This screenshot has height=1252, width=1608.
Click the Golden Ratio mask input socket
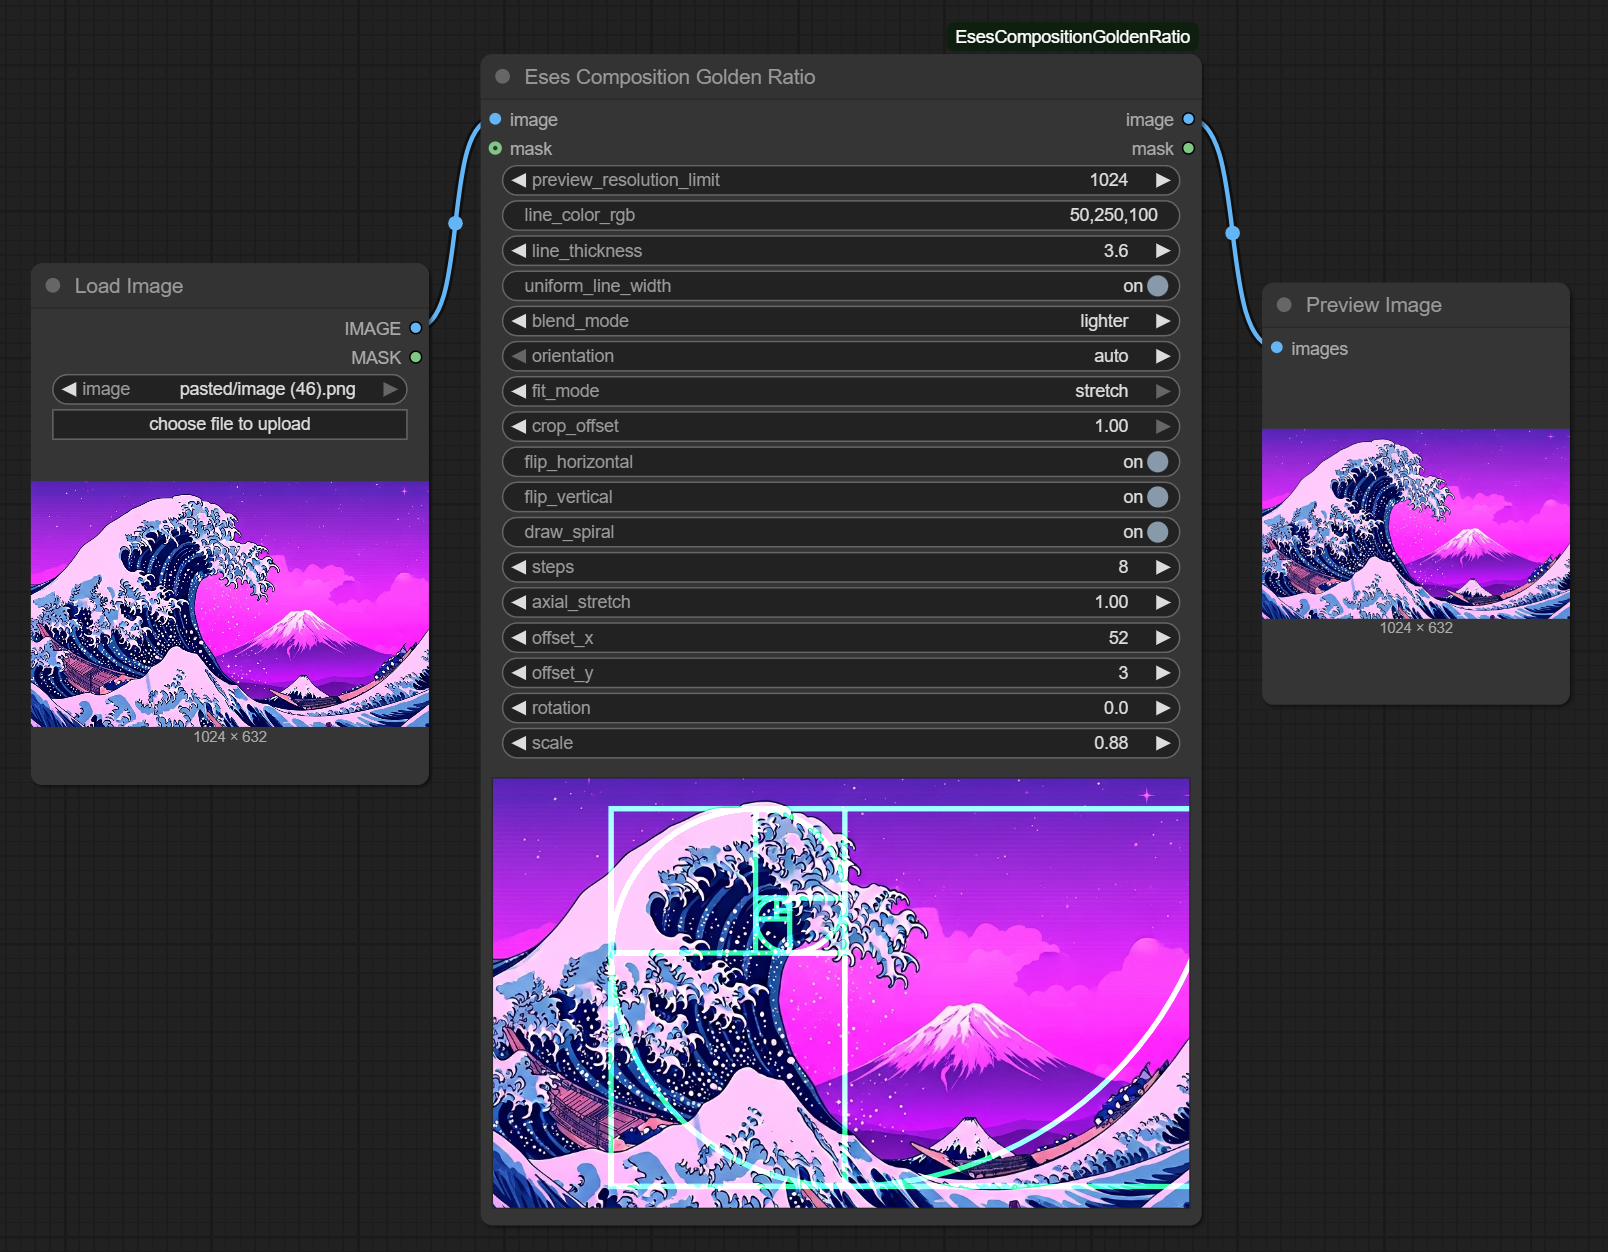coord(495,148)
